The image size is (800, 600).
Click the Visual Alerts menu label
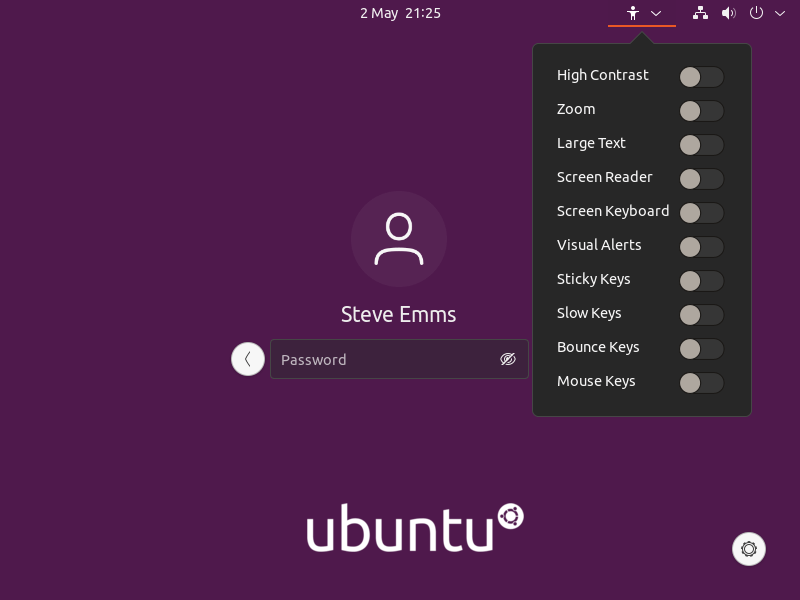pos(599,245)
